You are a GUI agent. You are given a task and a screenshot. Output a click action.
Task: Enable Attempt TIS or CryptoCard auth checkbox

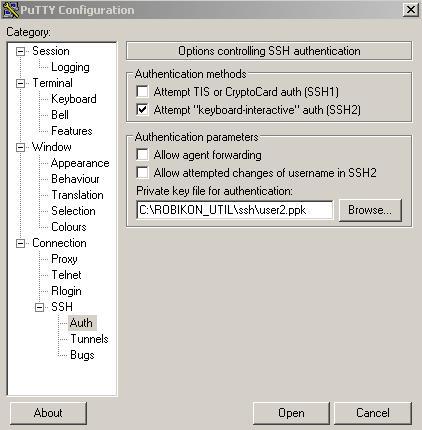point(142,91)
